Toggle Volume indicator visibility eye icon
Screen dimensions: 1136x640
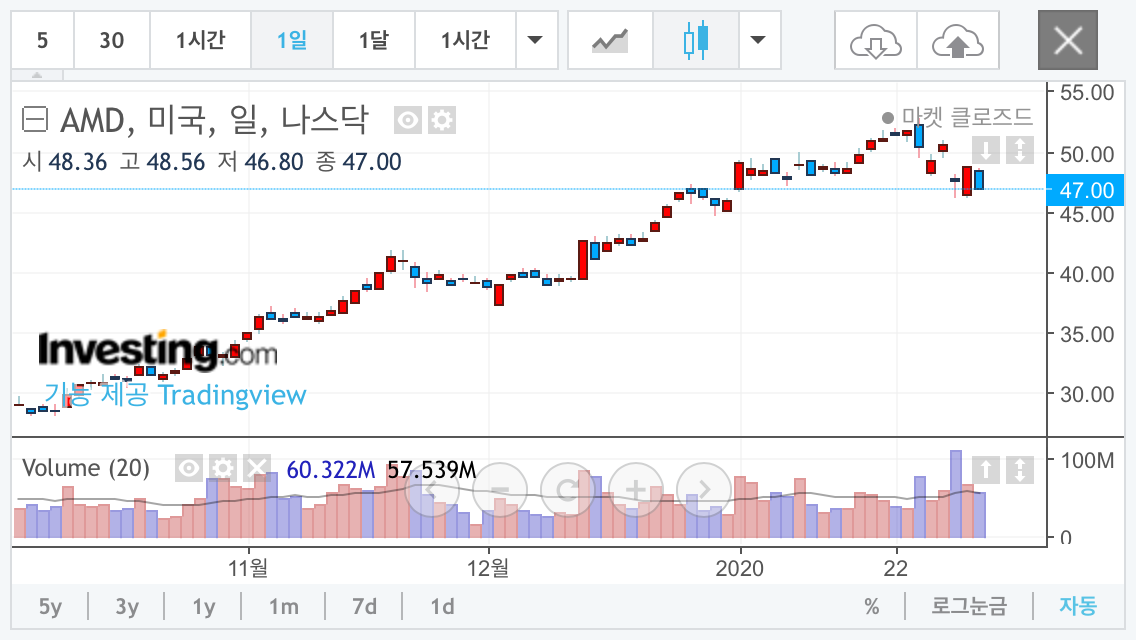click(x=188, y=468)
